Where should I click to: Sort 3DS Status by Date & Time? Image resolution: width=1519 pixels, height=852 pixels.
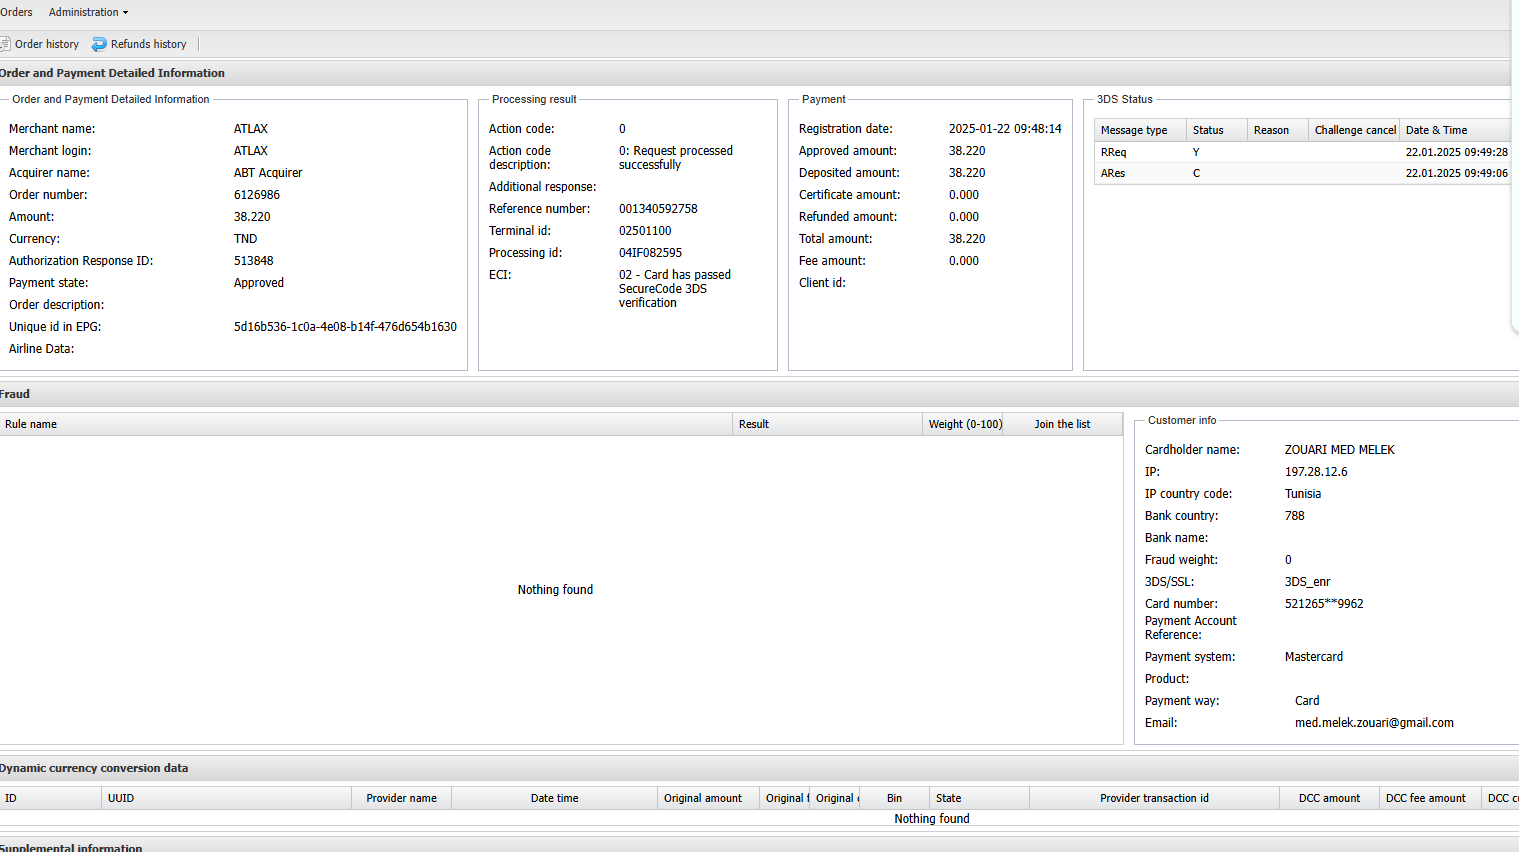point(1436,130)
